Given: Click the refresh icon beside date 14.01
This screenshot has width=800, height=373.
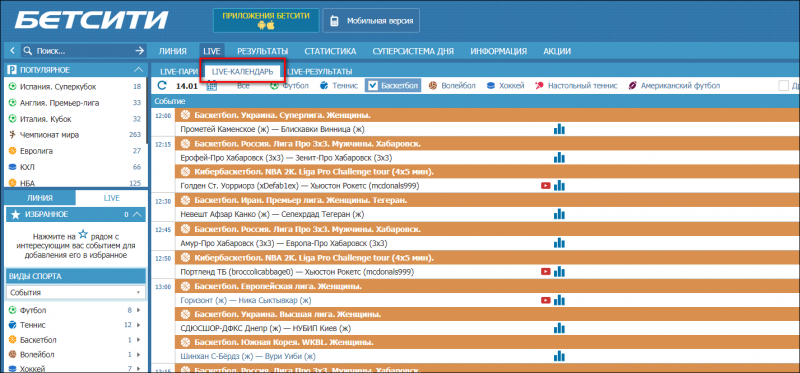Looking at the screenshot, I should [x=162, y=86].
